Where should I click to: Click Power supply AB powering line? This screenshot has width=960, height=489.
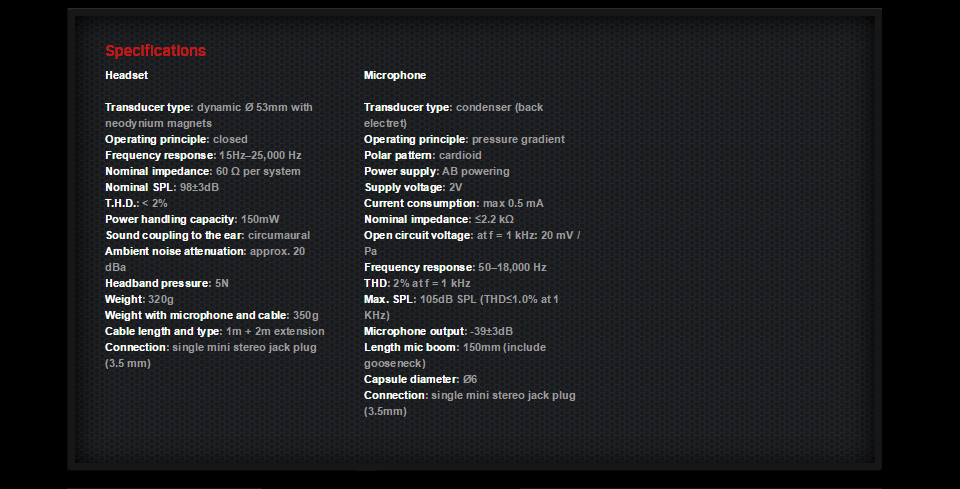coord(437,171)
